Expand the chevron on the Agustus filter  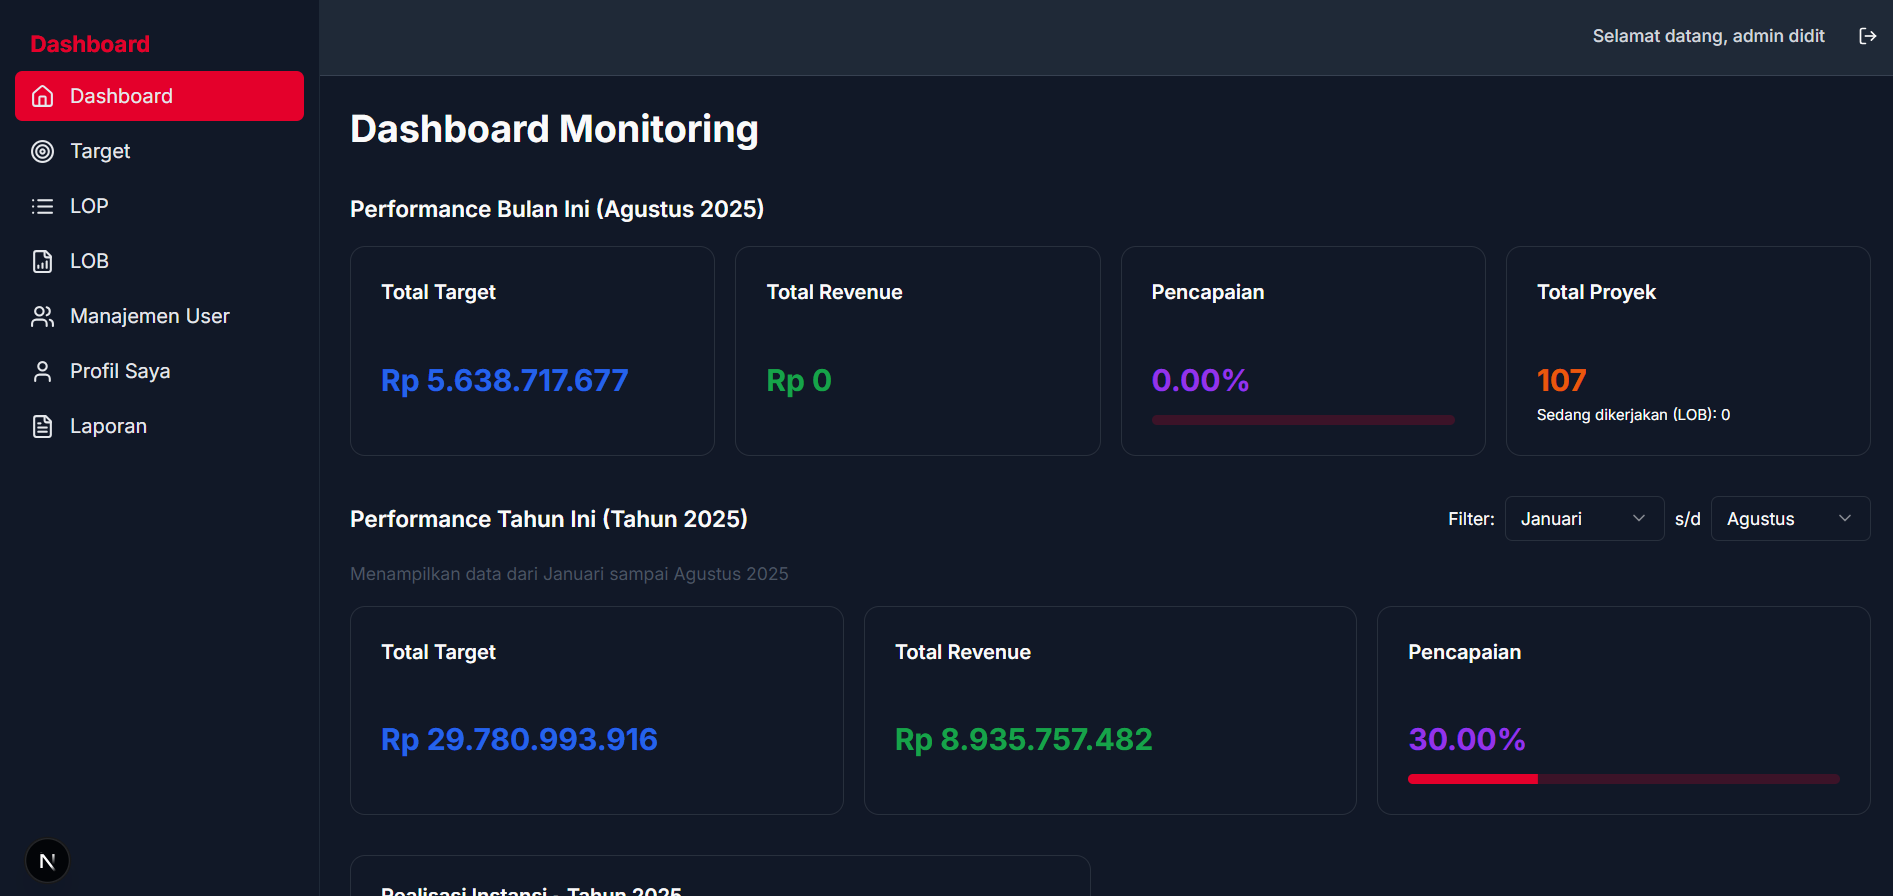tap(1845, 518)
